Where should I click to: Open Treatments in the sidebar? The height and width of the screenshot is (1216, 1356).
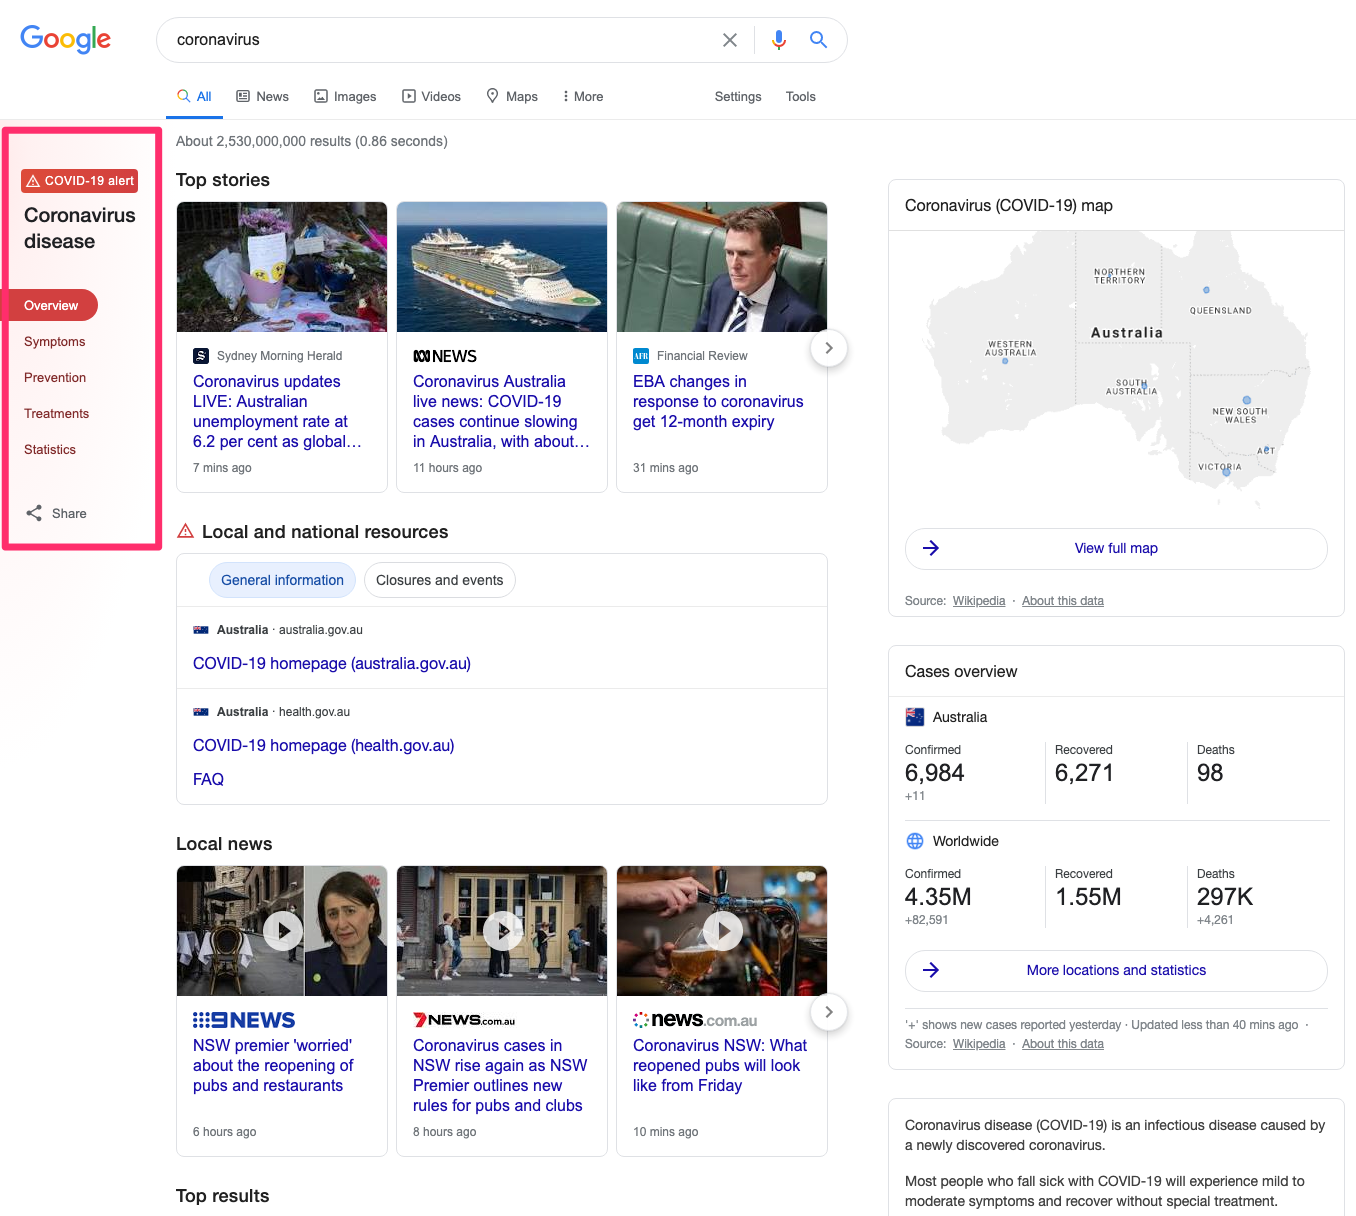pos(57,414)
